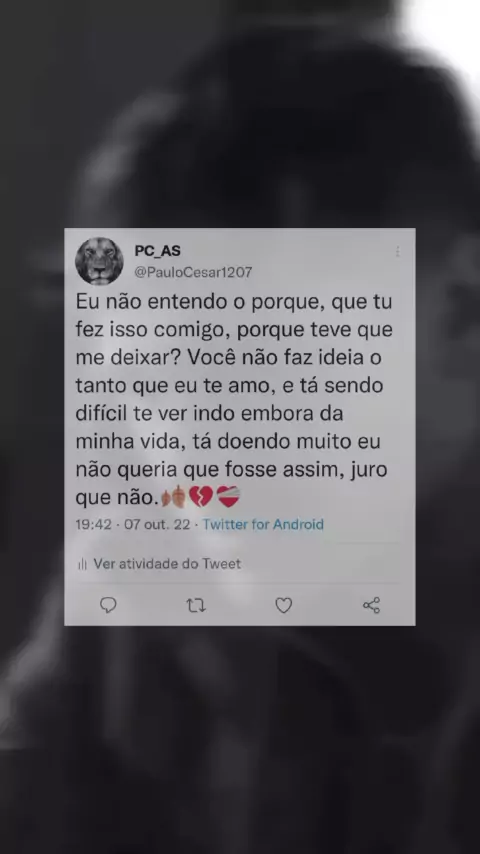This screenshot has width=480, height=854.
Task: Tap the share icon
Action: [372, 605]
